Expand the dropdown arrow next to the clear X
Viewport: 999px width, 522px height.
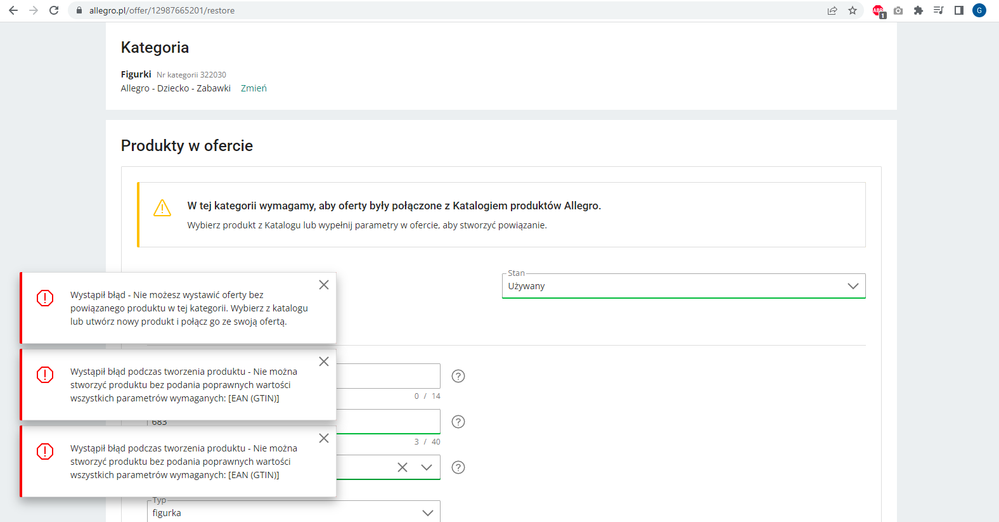(x=426, y=467)
